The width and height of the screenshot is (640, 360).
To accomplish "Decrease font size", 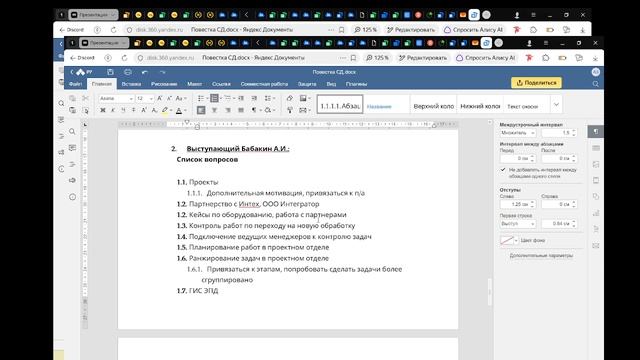I will [x=169, y=98].
